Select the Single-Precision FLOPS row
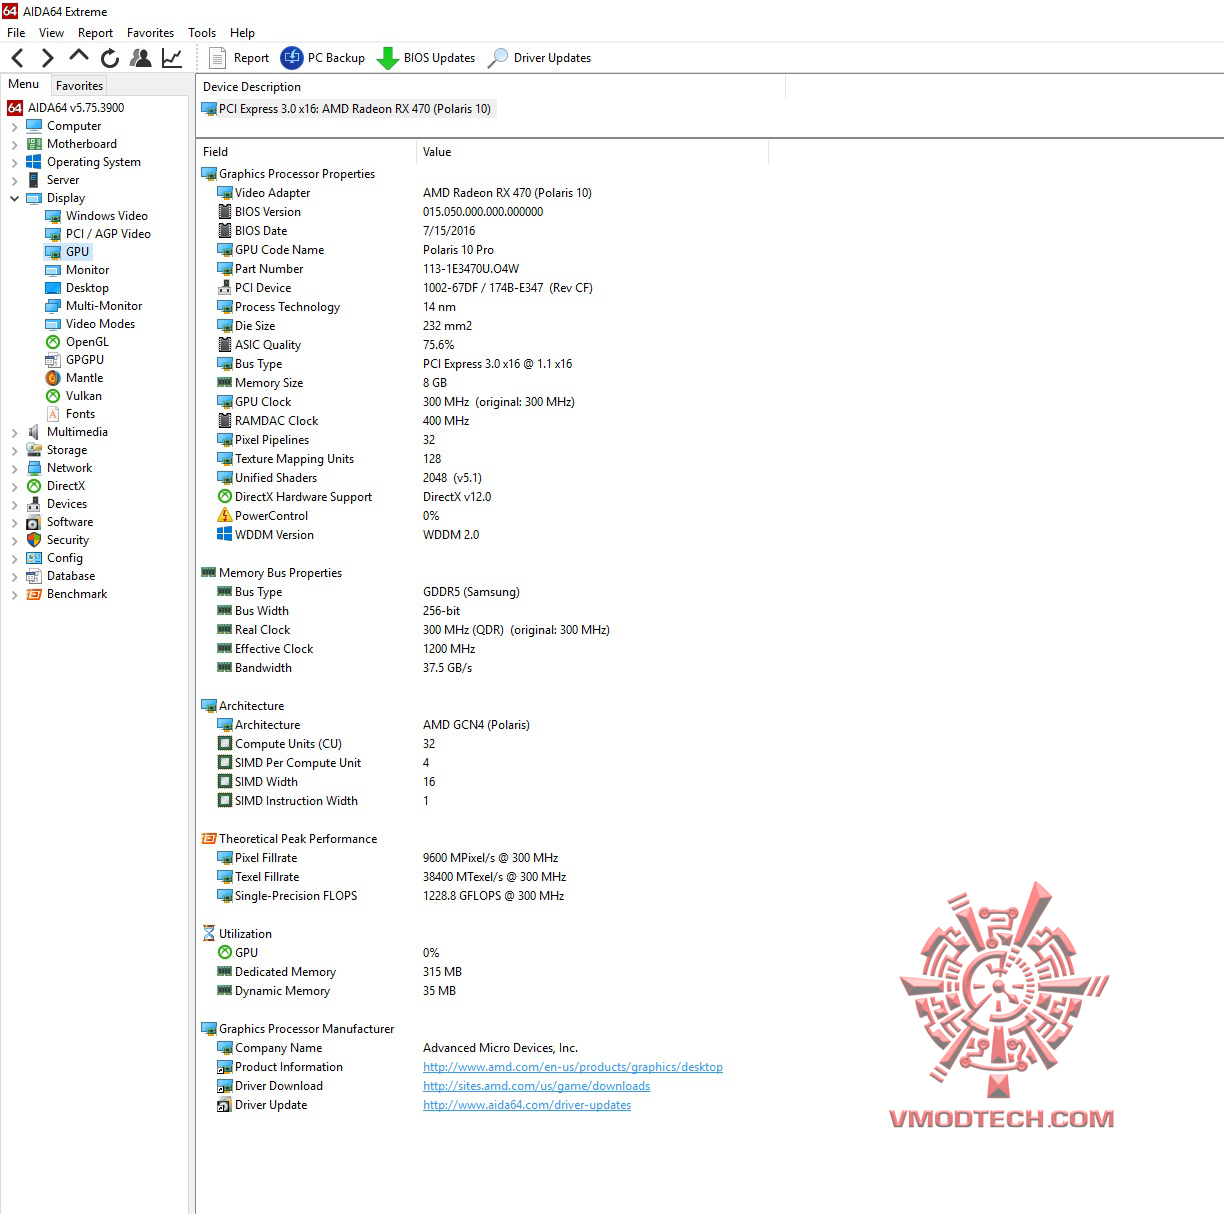This screenshot has width=1224, height=1214. [x=484, y=896]
